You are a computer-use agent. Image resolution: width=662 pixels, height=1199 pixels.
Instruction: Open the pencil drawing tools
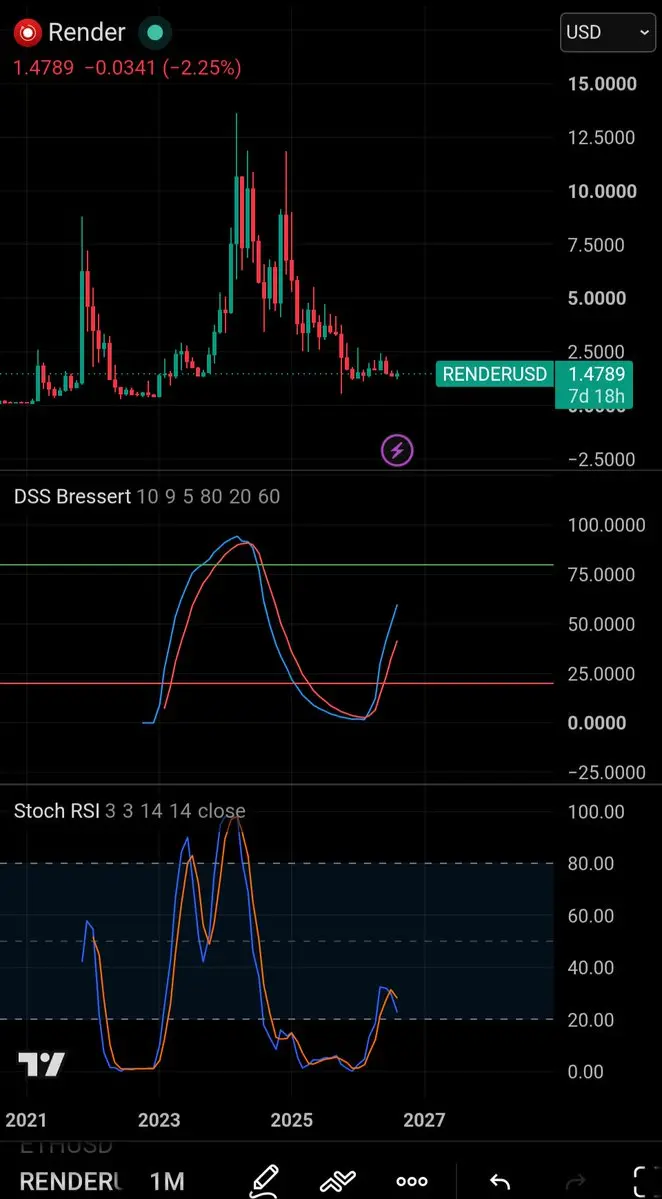(264, 1181)
